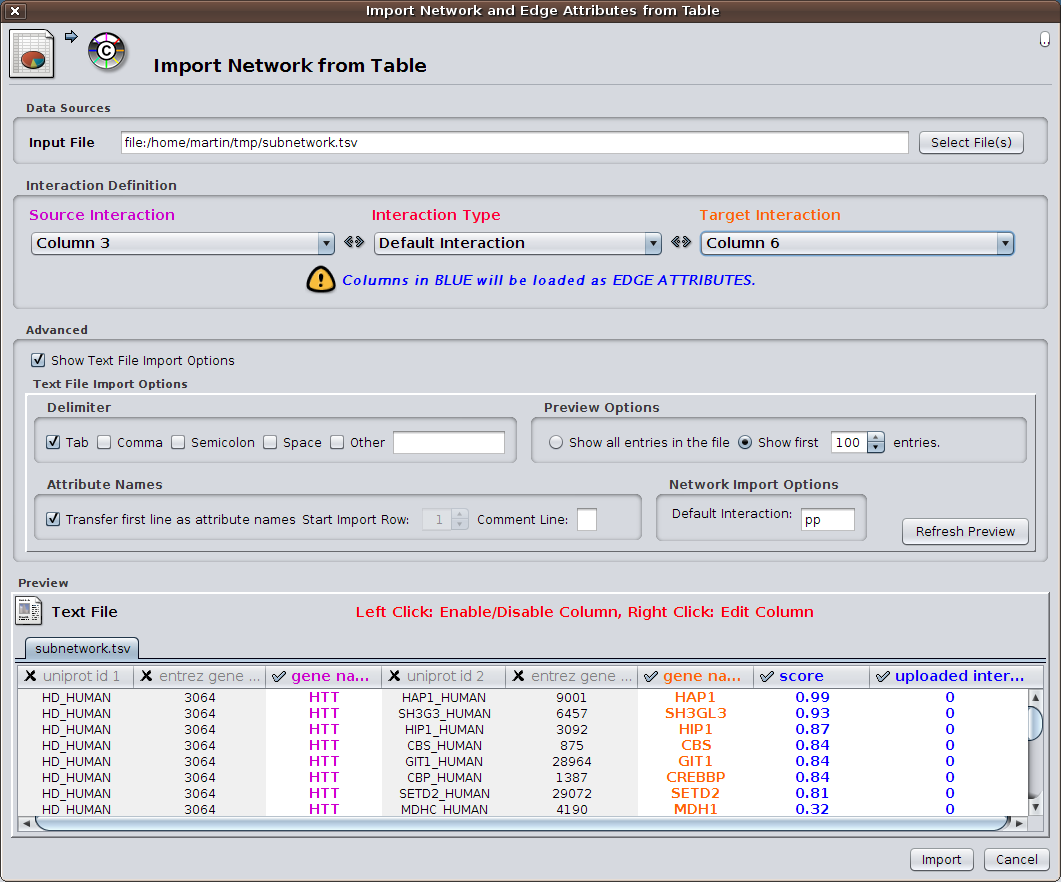The height and width of the screenshot is (882, 1061).
Task: Select Show all entries in the file
Action: pos(556,442)
